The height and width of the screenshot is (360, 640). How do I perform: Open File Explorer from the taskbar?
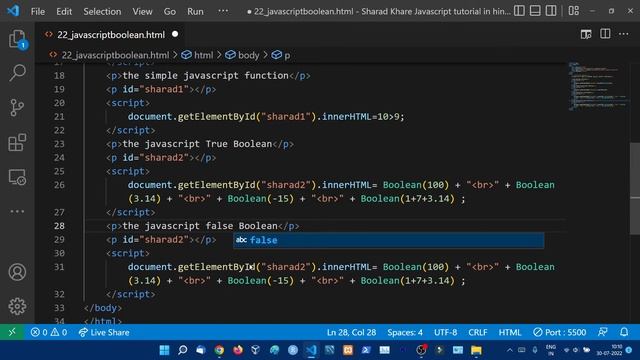click(x=476, y=350)
